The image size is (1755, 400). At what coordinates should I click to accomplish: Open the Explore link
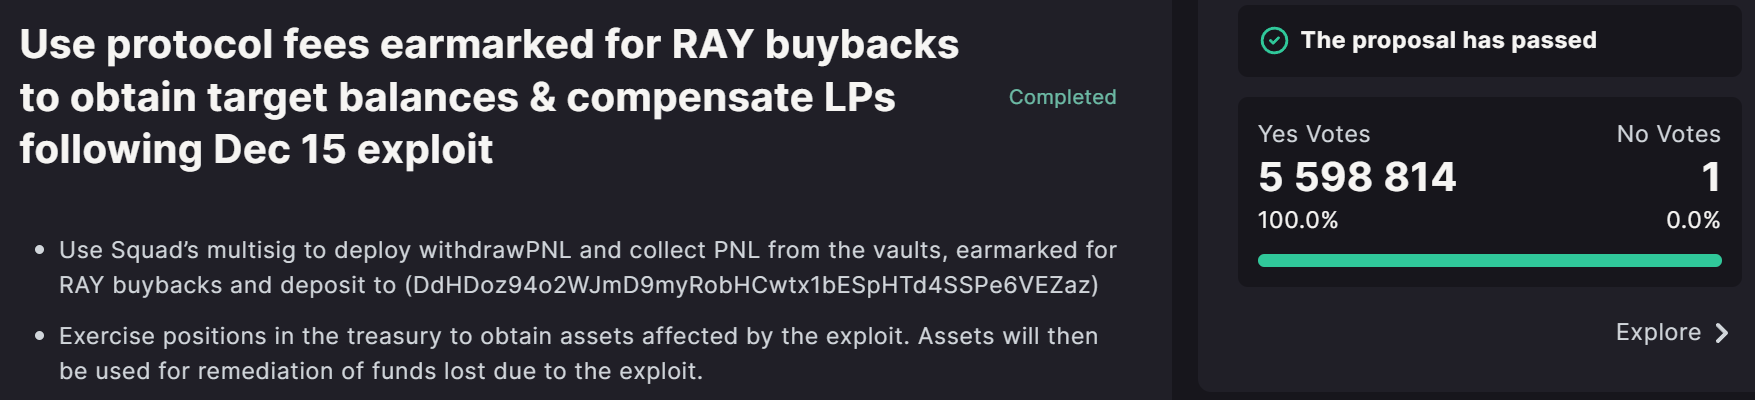point(1672,333)
